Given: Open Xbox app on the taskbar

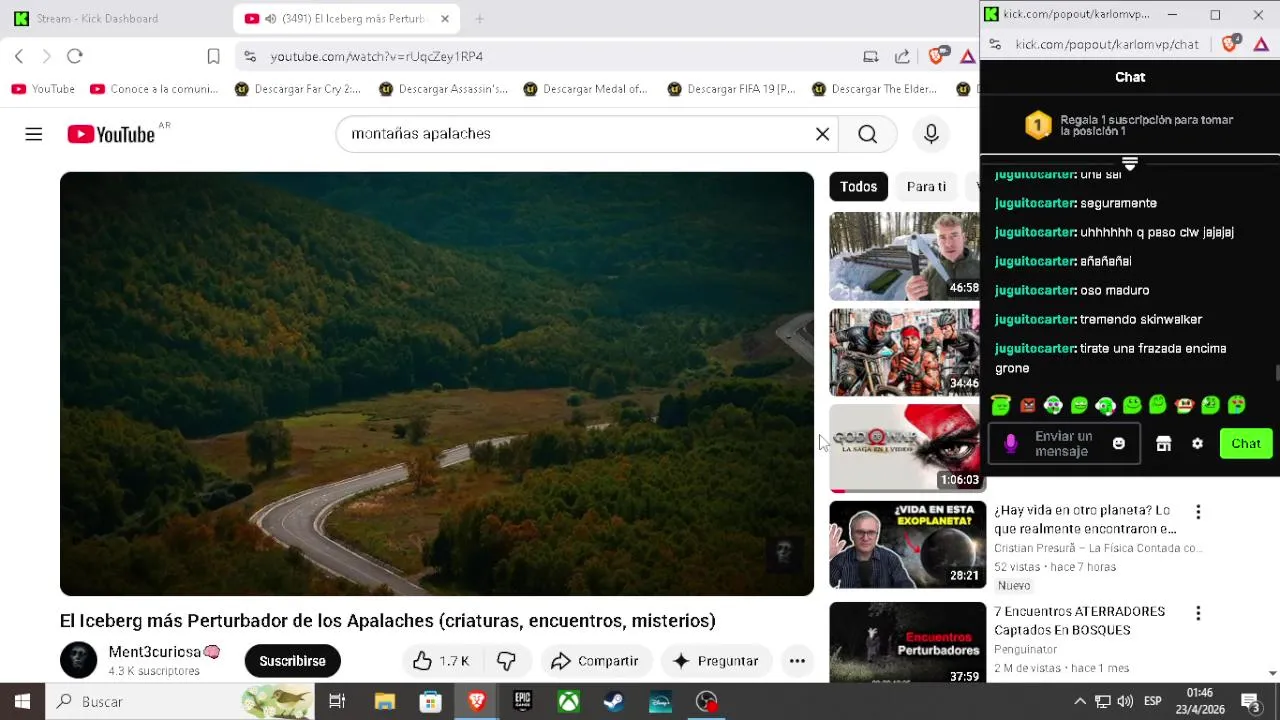Looking at the screenshot, I should 568,702.
